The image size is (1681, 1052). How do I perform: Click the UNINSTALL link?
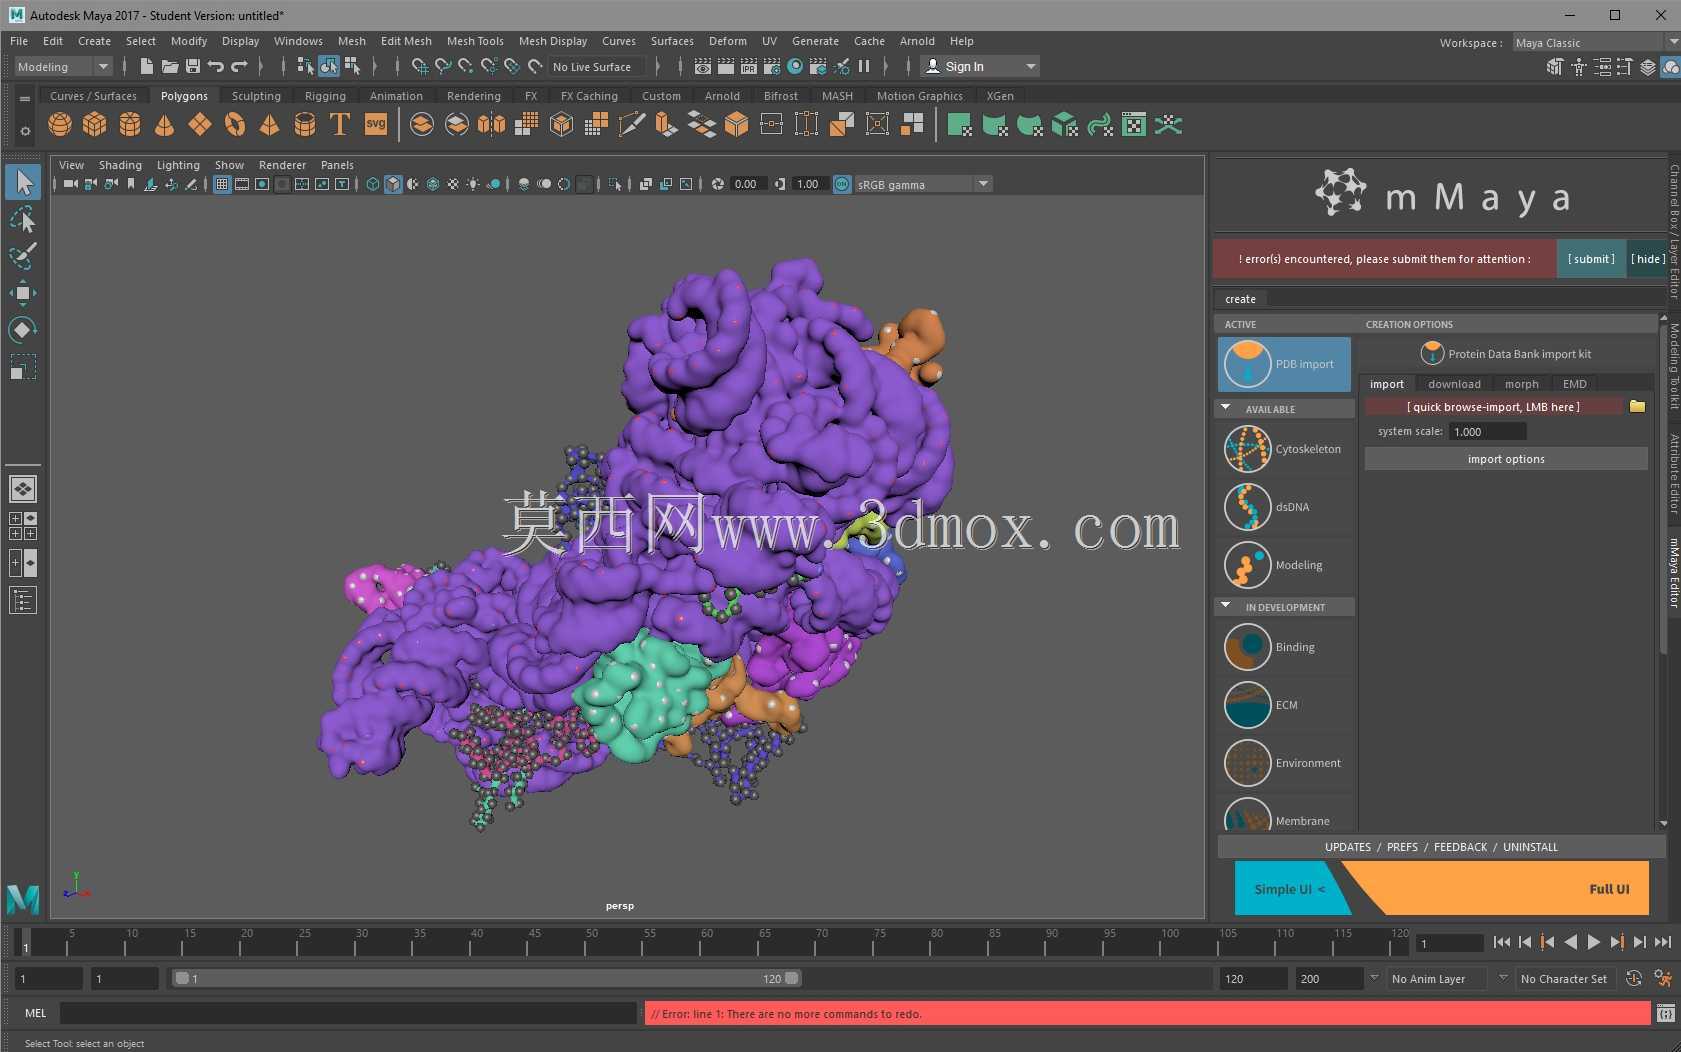pos(1530,847)
